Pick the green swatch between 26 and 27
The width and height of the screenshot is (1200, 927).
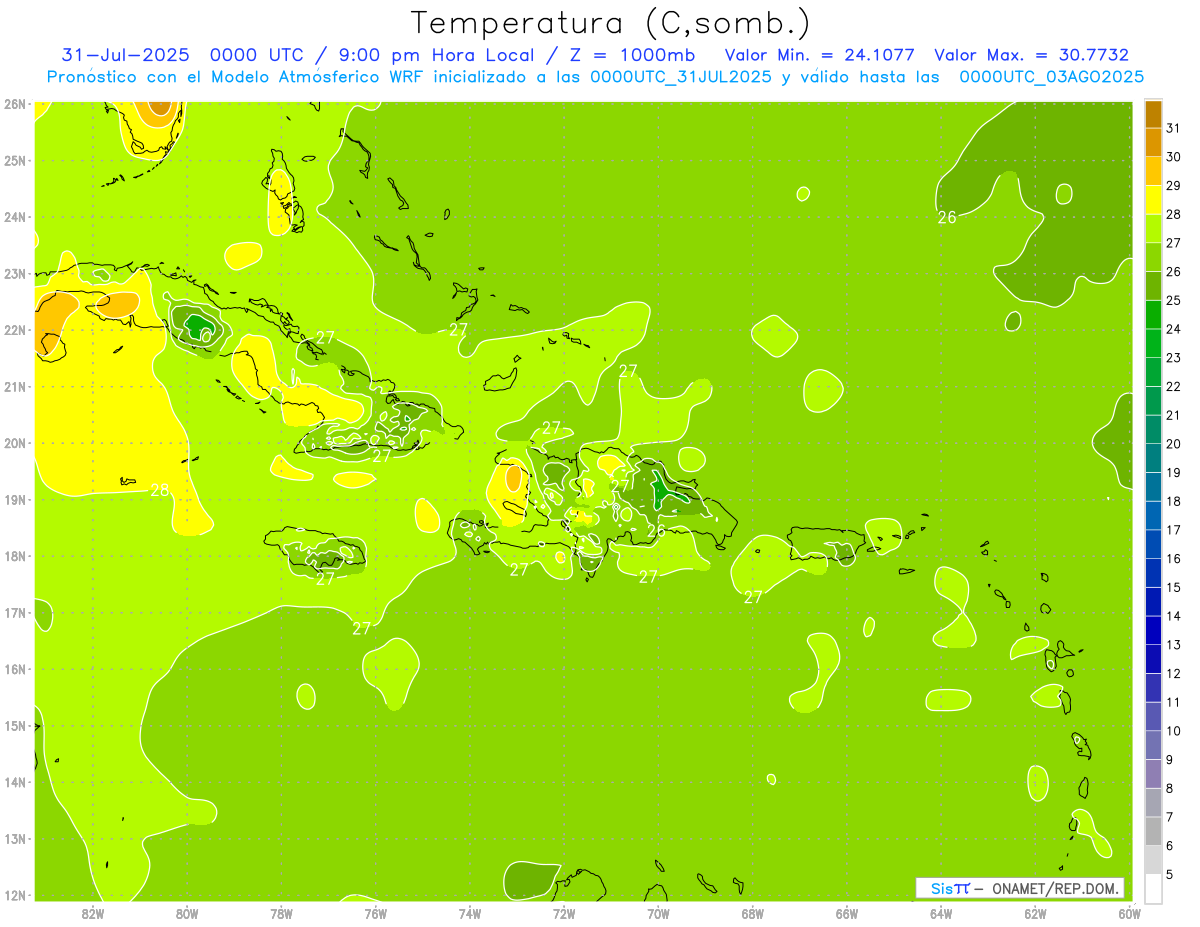(1153, 257)
